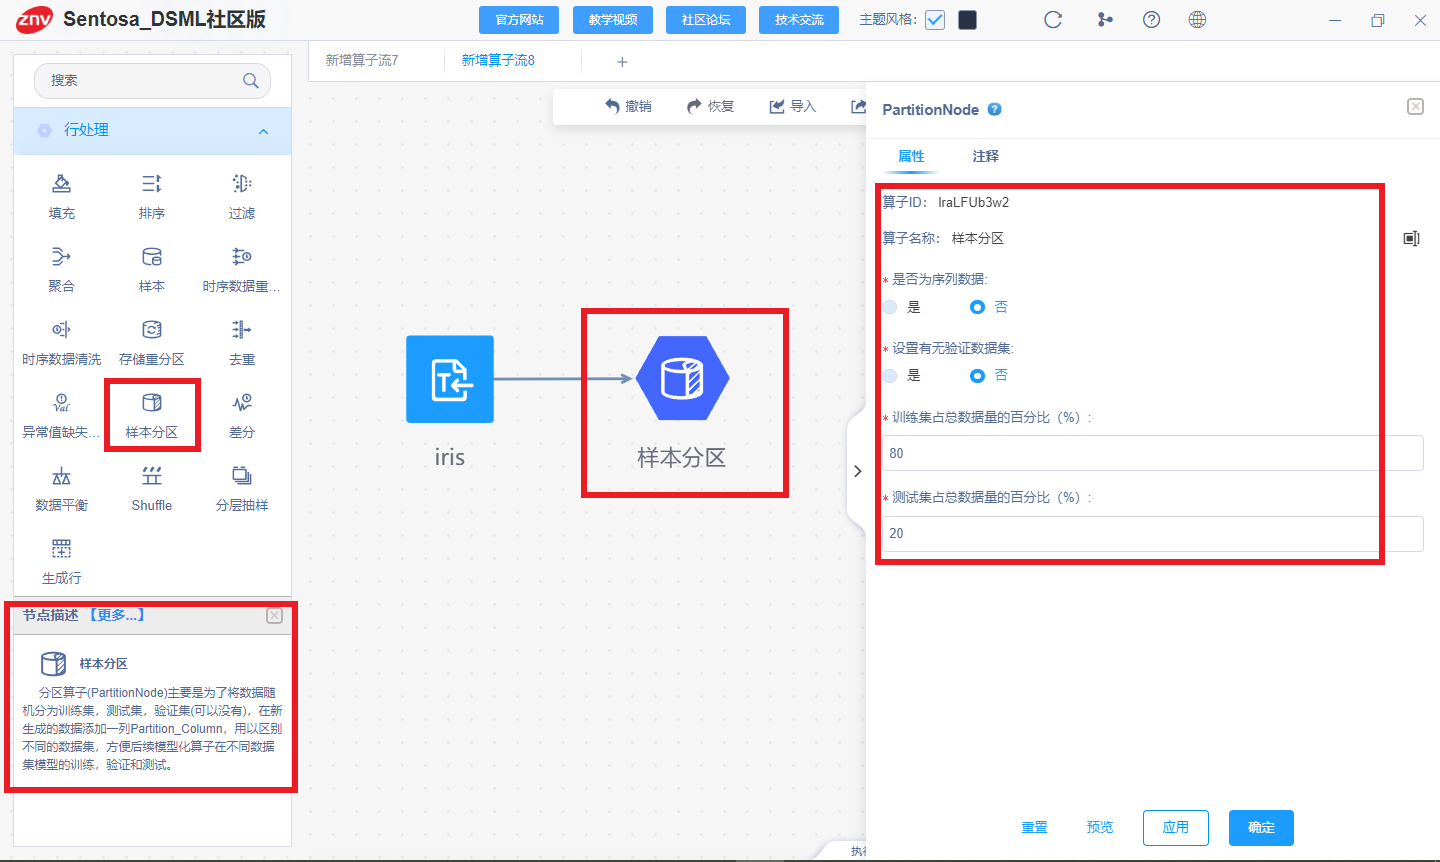This screenshot has width=1440, height=862.
Task: Select 否 for 是否为序列数据
Action: click(x=977, y=307)
